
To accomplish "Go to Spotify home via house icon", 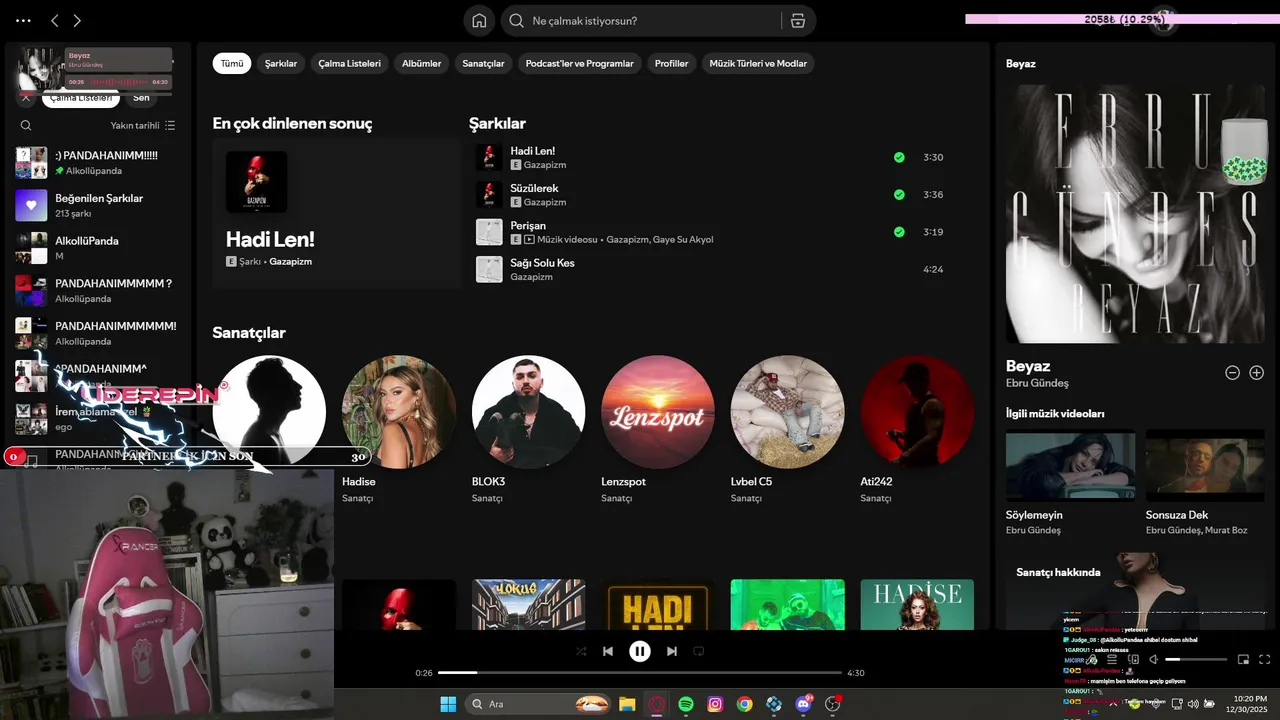I will pos(479,21).
